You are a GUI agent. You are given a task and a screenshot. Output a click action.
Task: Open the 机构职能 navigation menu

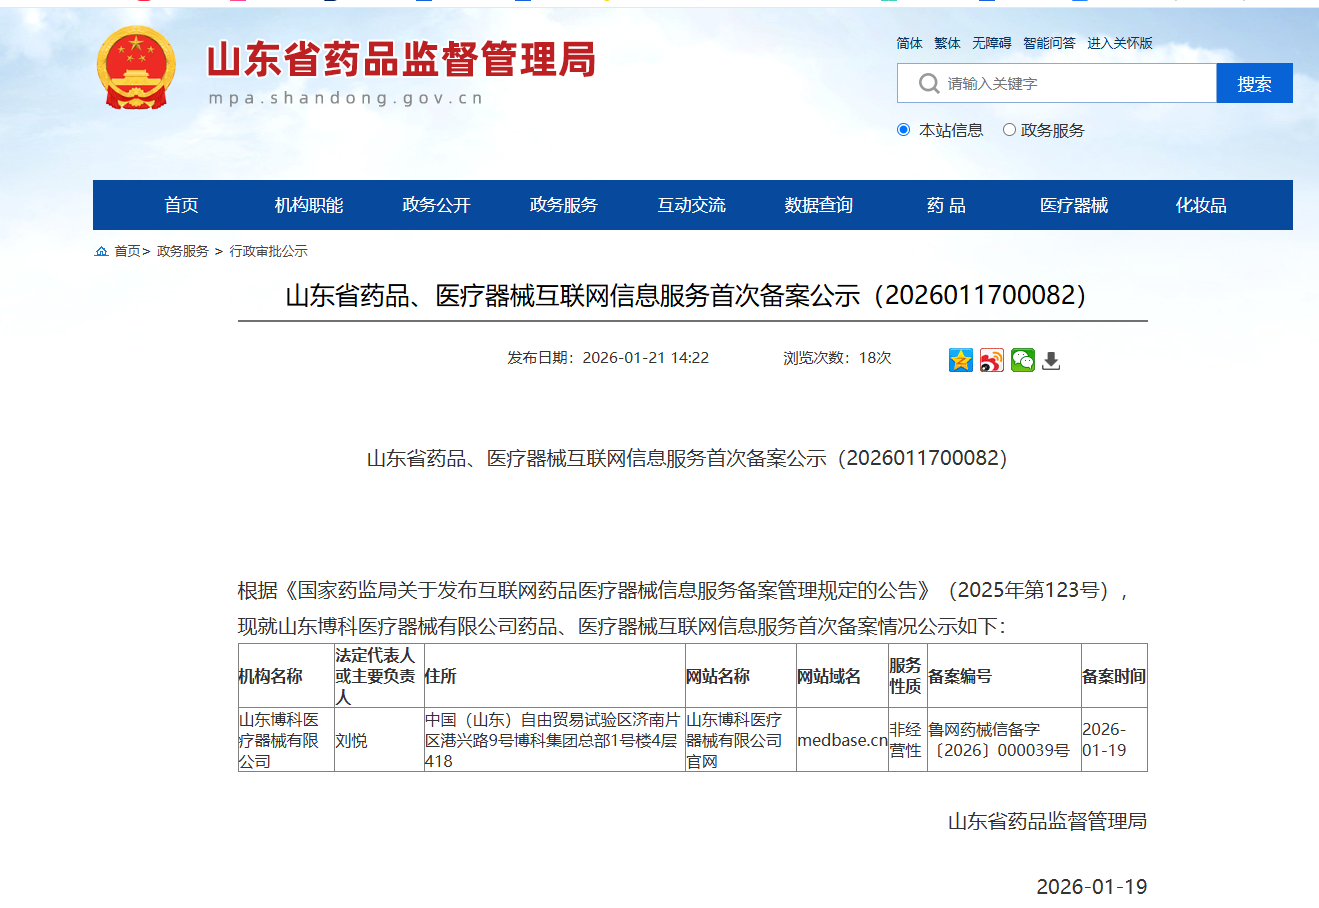pos(309,205)
